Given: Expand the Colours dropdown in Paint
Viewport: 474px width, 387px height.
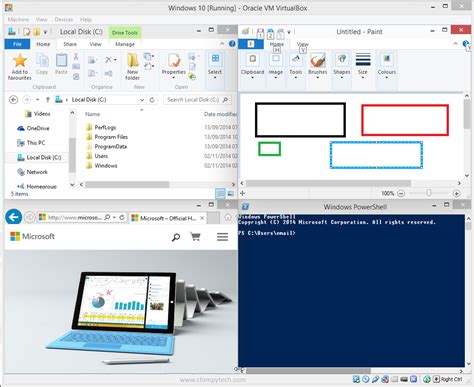Looking at the screenshot, I should tap(387, 78).
